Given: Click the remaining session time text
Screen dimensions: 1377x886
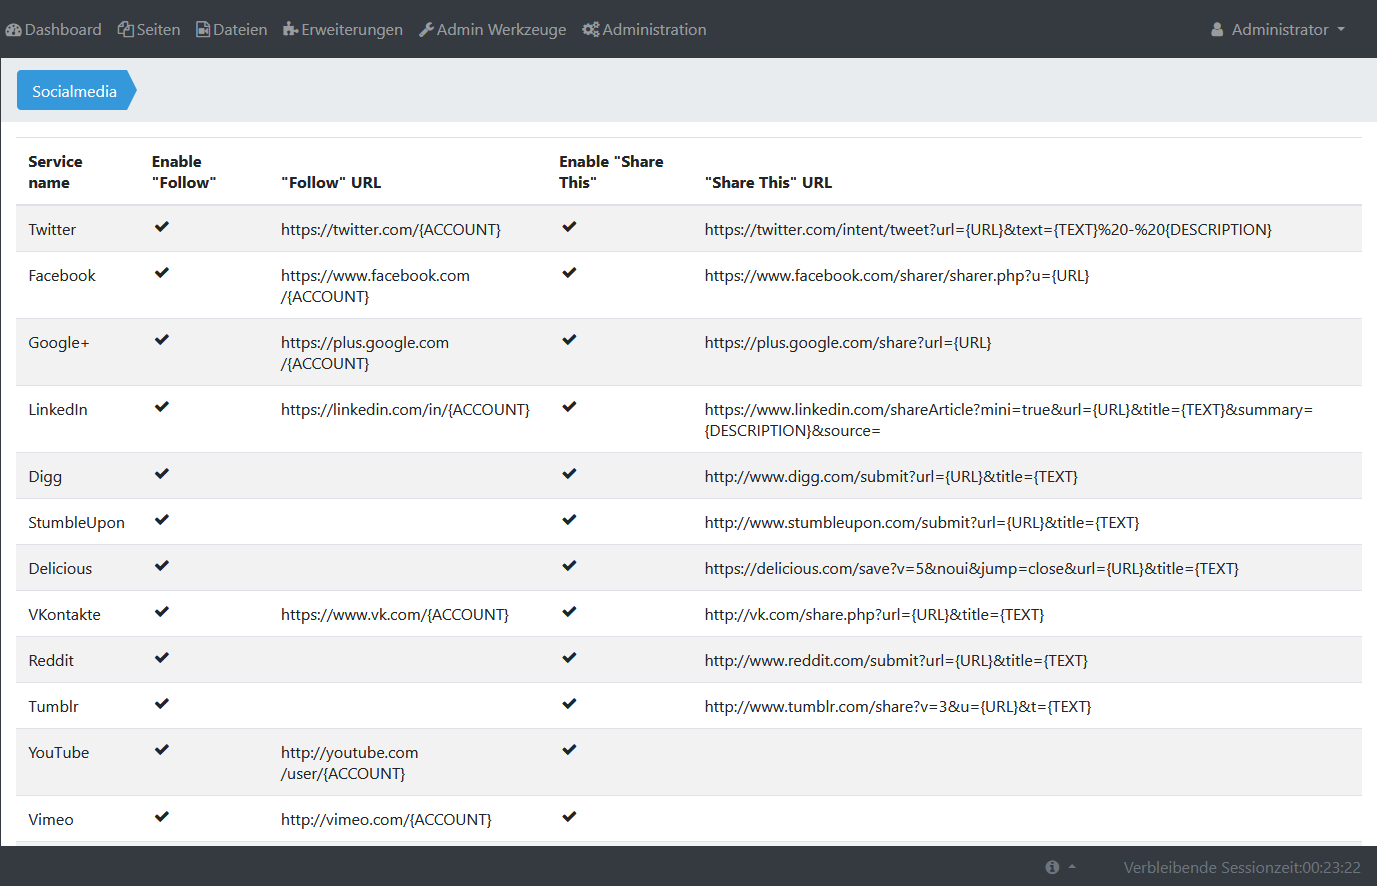Looking at the screenshot, I should tap(1242, 867).
